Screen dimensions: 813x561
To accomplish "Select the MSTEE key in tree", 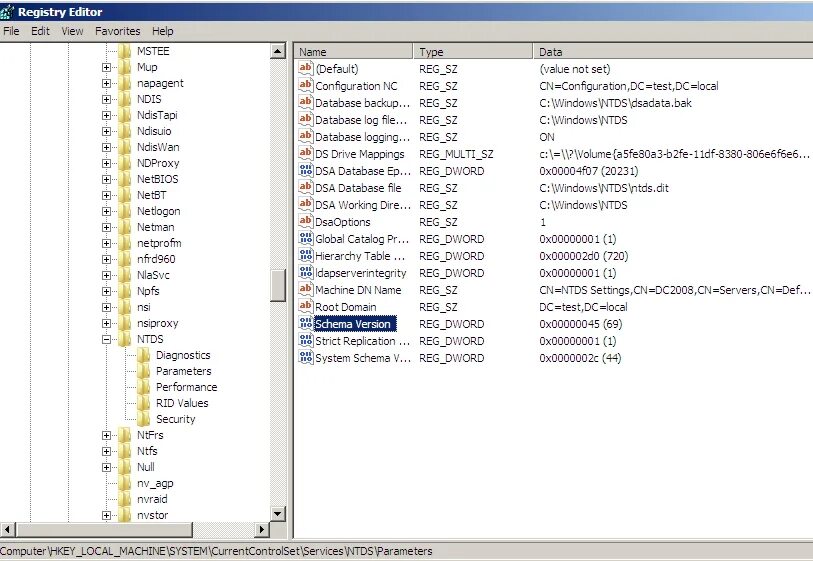I will [x=153, y=51].
